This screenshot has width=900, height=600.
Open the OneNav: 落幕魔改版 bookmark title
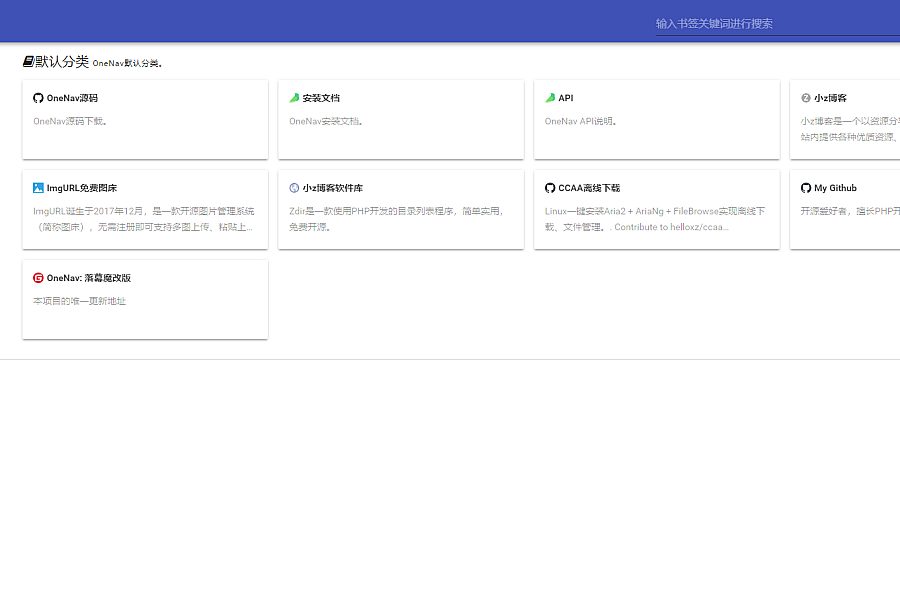(89, 278)
